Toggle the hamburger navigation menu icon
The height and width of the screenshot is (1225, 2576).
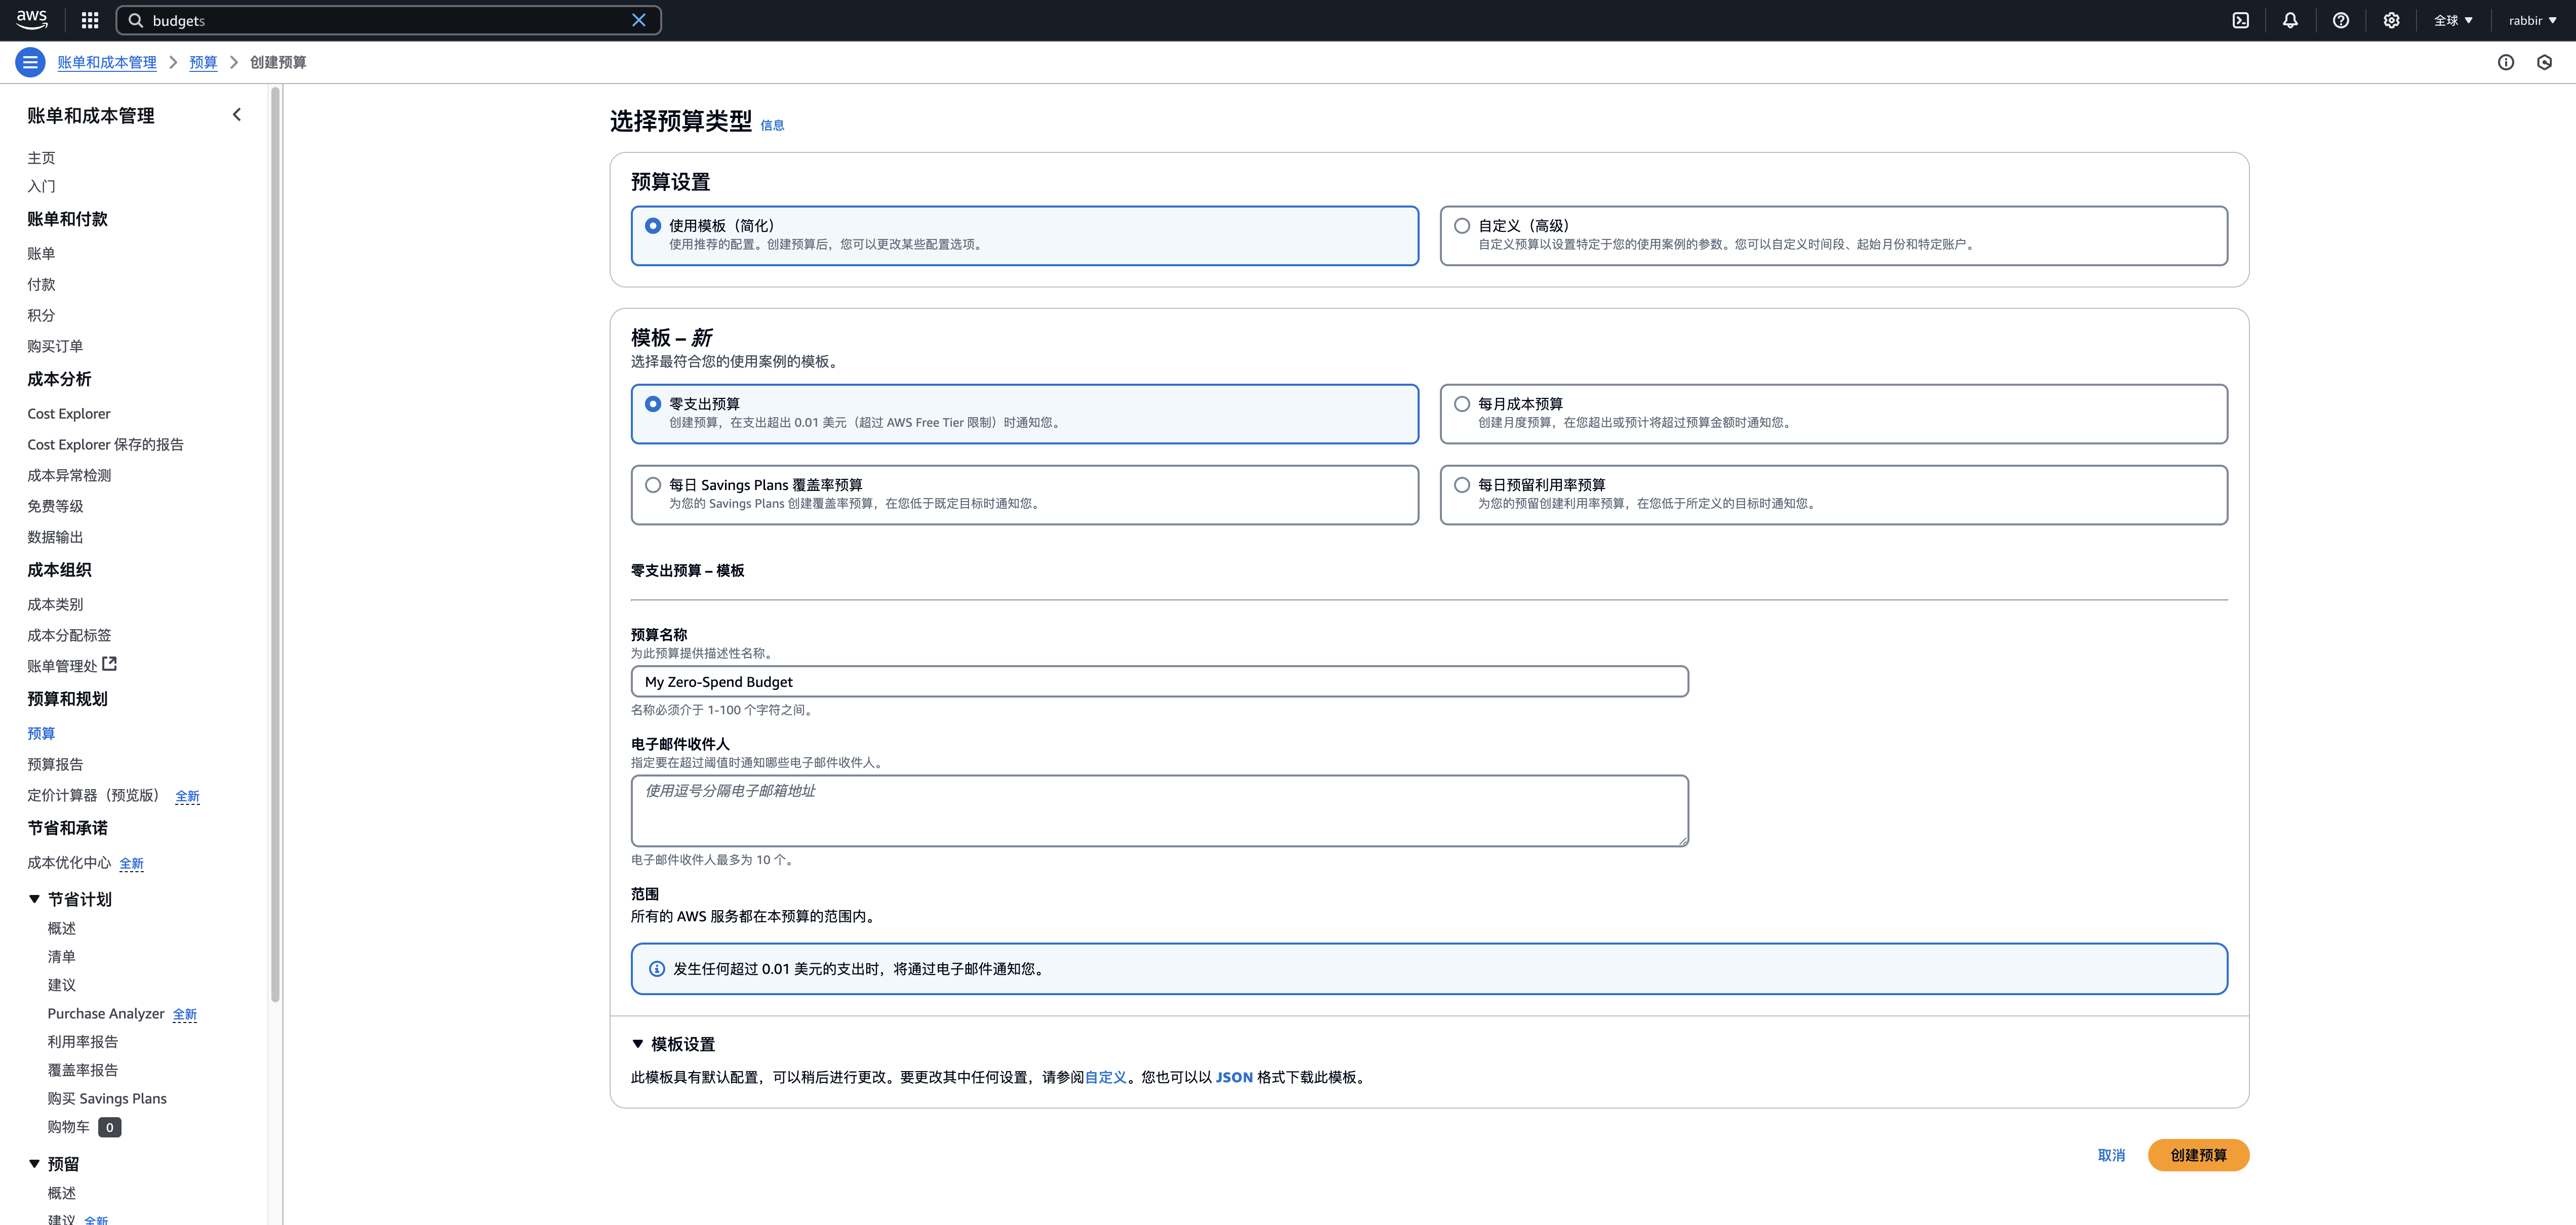pos(30,62)
